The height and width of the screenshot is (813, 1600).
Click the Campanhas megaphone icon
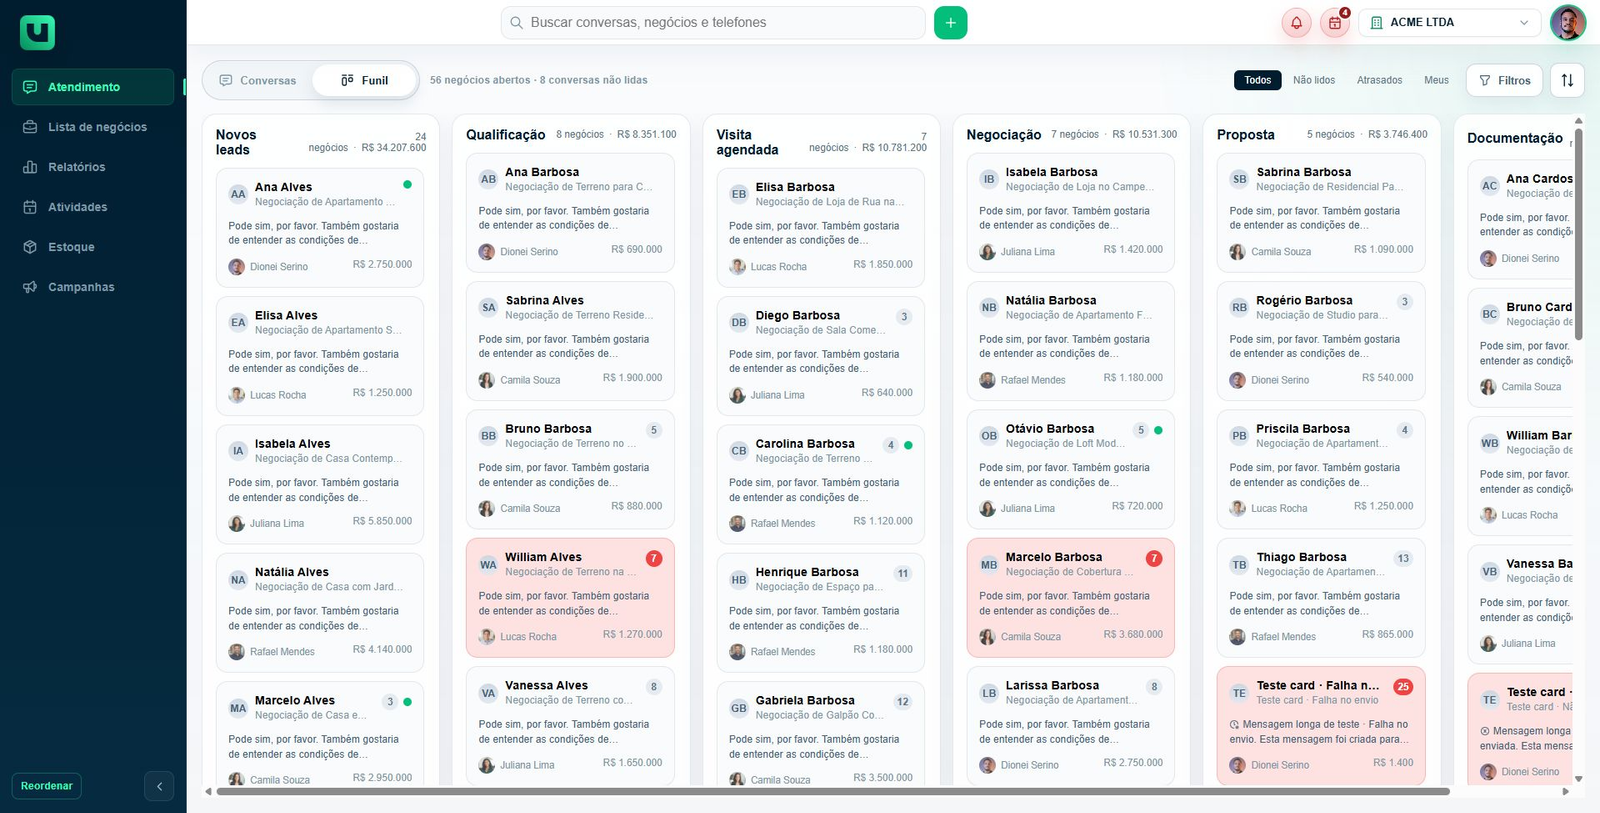click(30, 287)
